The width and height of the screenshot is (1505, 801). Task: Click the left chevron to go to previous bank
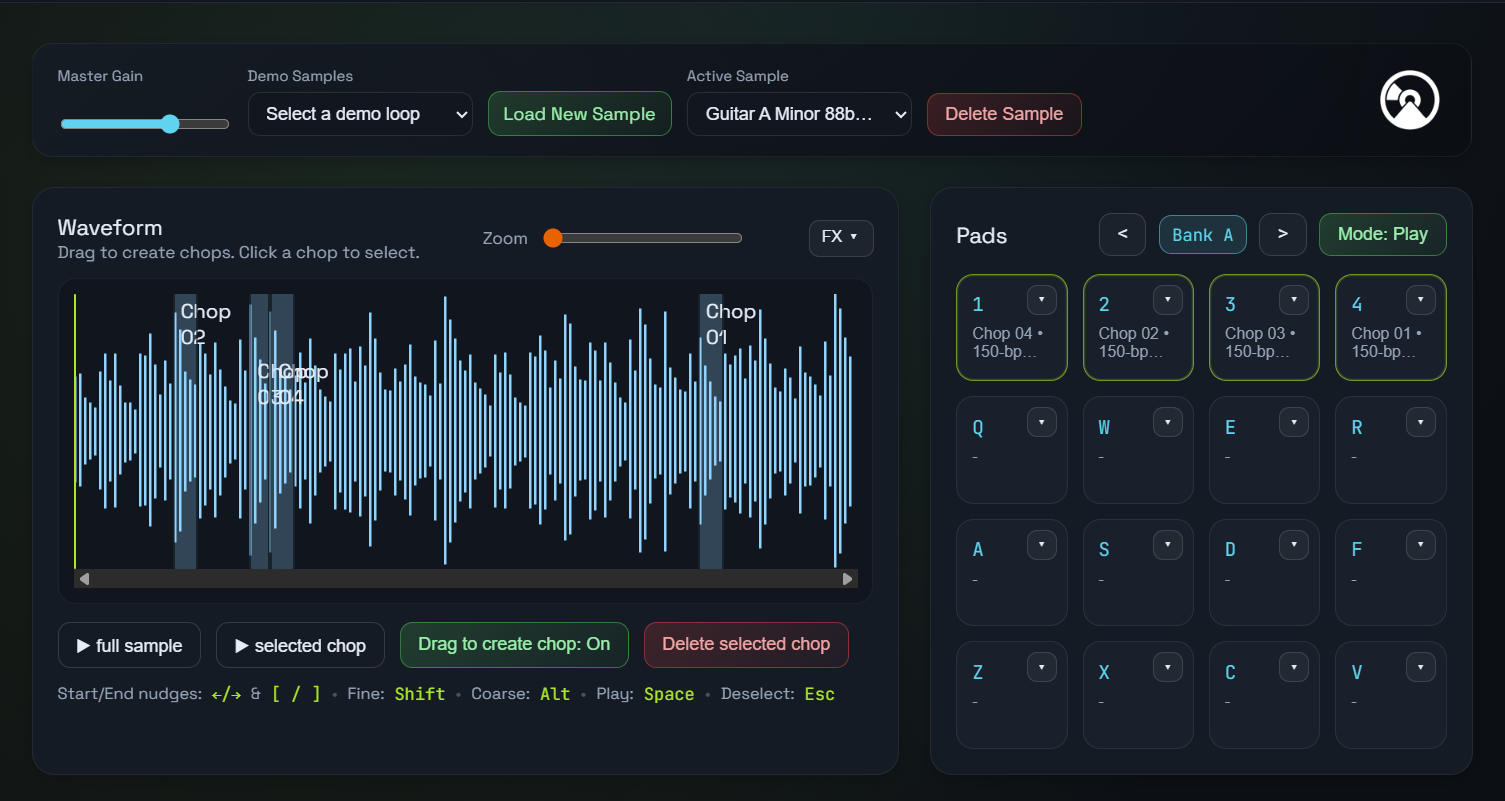pyautogui.click(x=1122, y=234)
